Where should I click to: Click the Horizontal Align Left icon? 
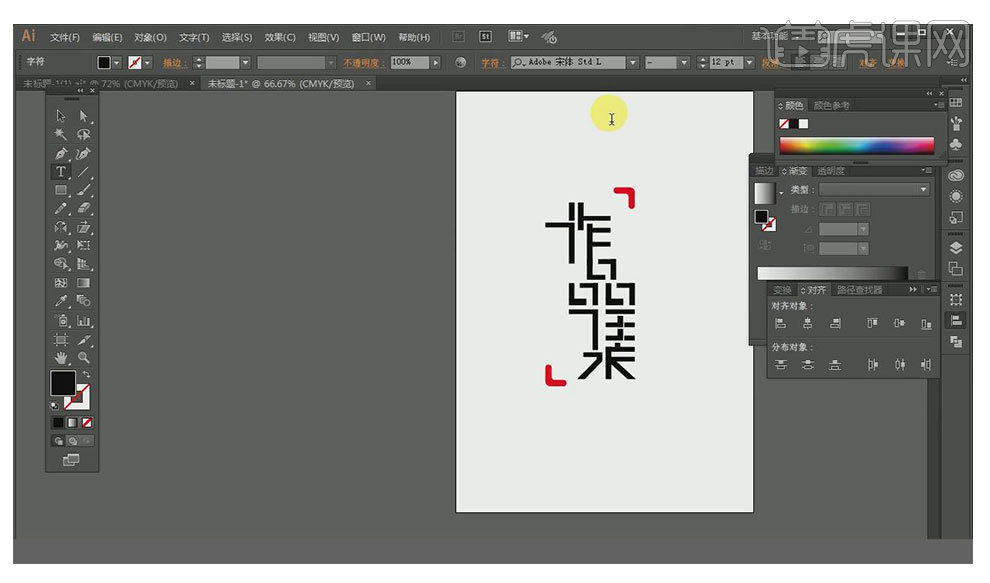tap(780, 324)
